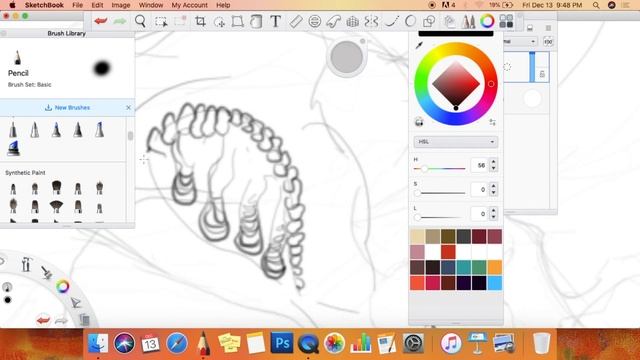Open the Image menu
Image resolution: width=640 pixels, height=360 pixels.
coord(121,5)
